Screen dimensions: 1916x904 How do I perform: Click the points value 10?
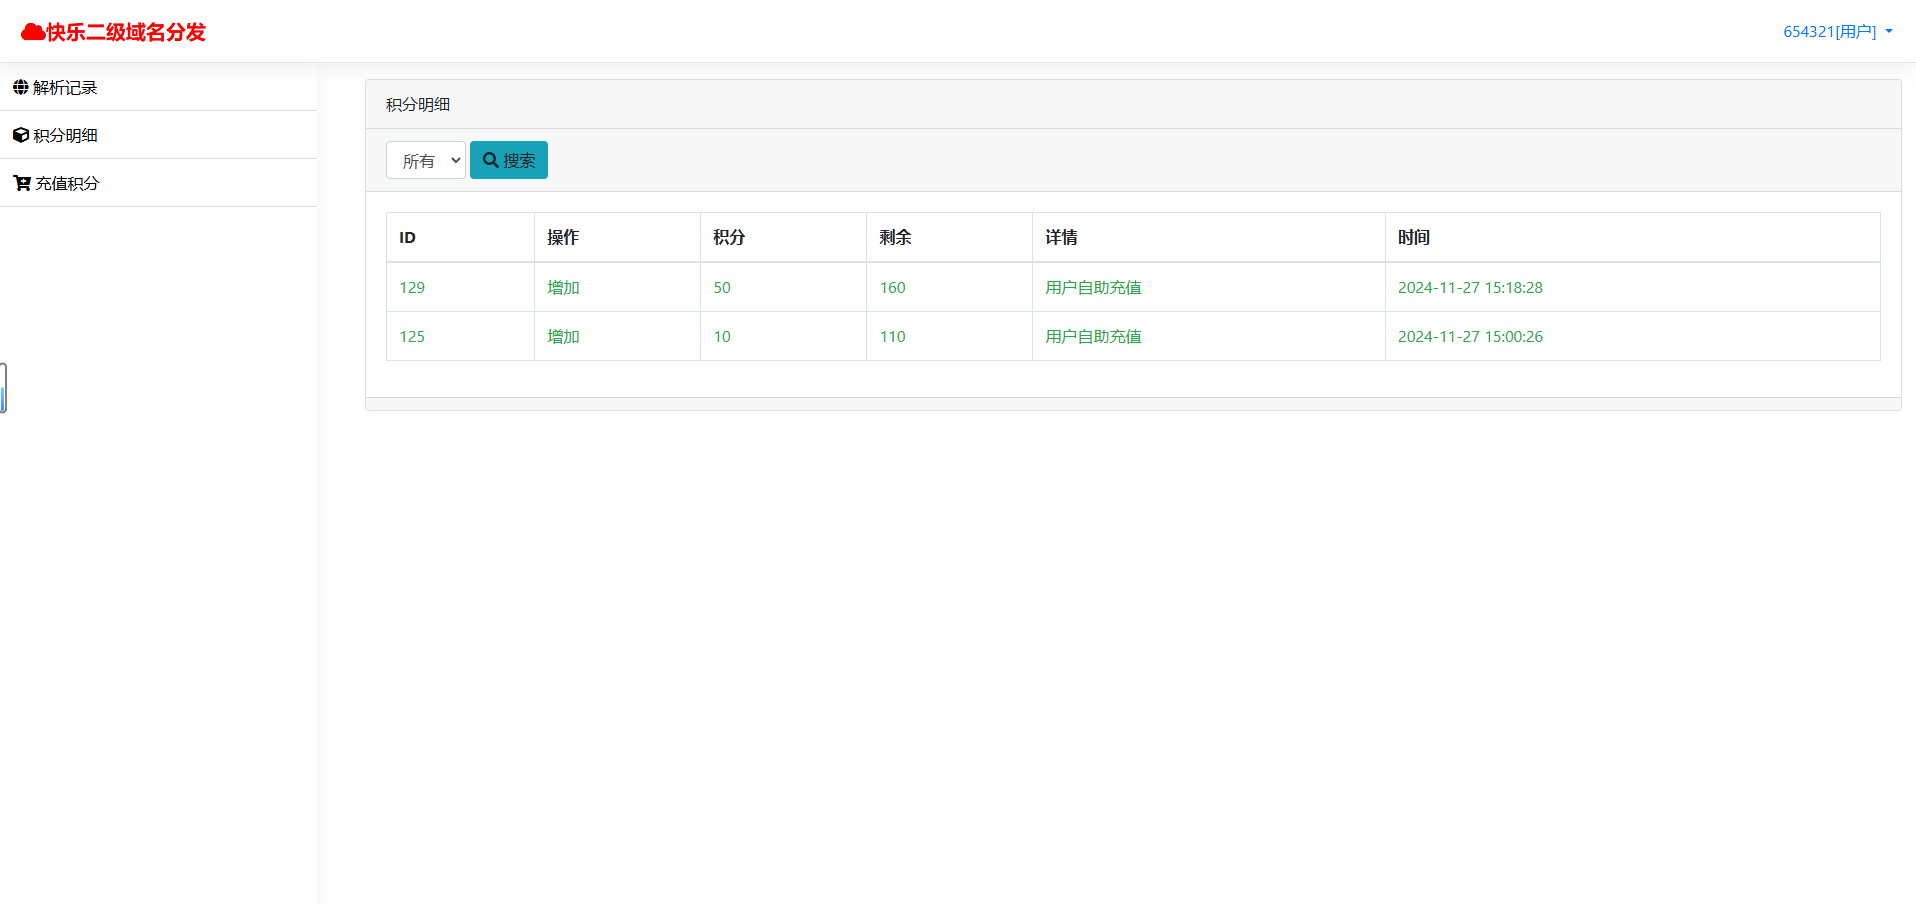[722, 337]
